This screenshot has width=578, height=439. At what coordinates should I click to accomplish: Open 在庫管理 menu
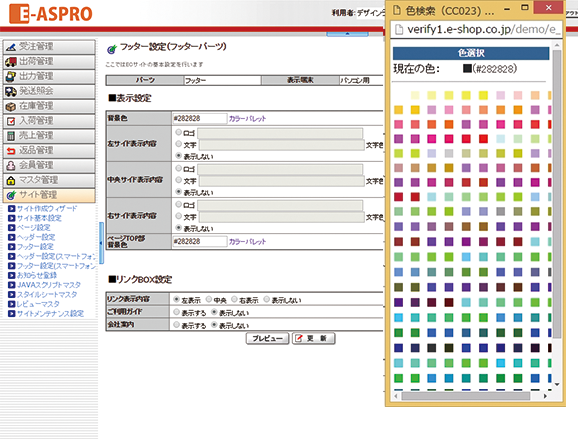pos(49,106)
